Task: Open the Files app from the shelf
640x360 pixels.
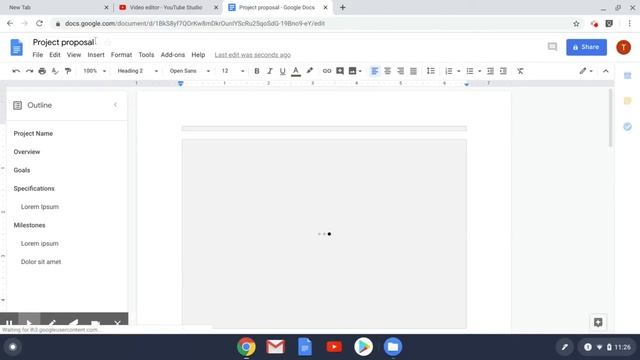Action: tap(393, 347)
